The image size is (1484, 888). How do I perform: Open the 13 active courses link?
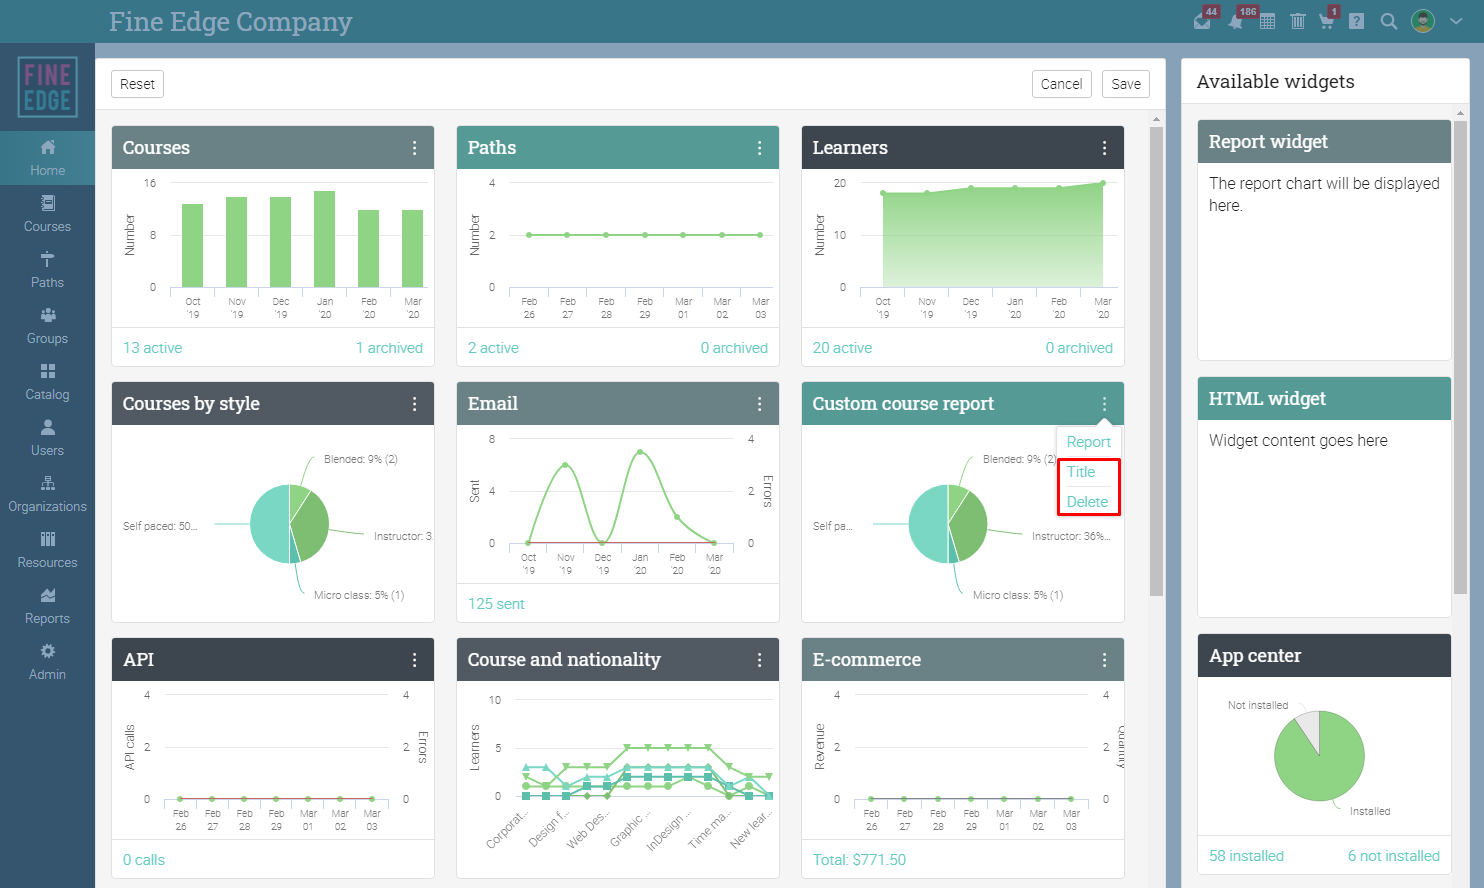pos(152,348)
